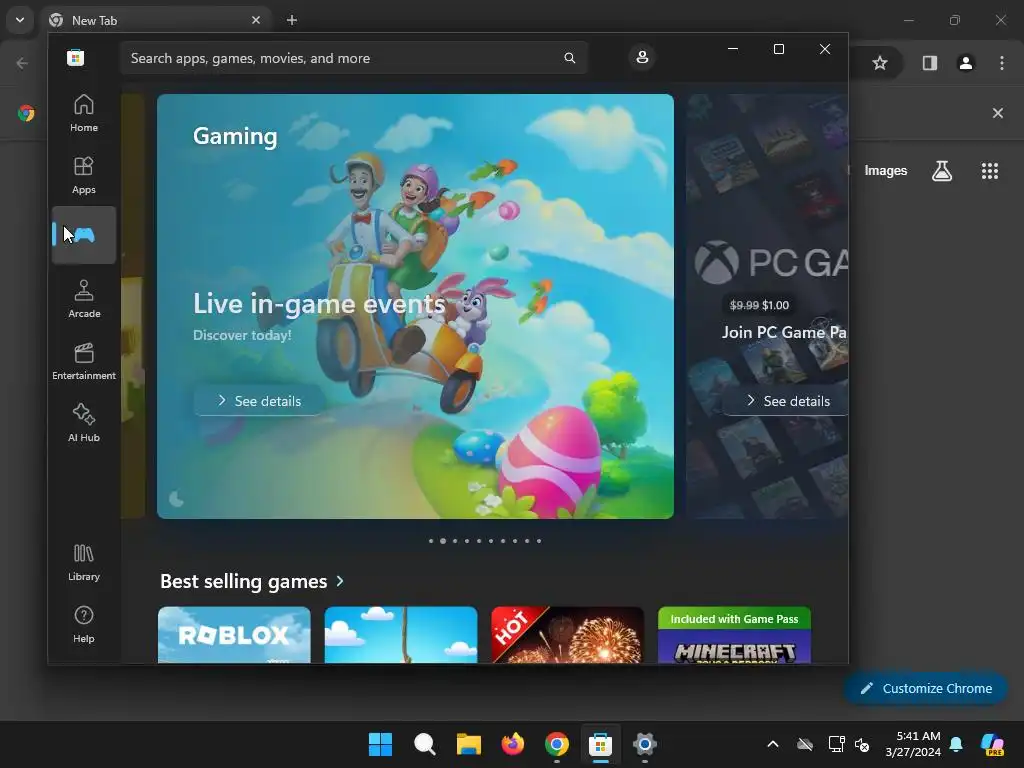1024x768 pixels.
Task: Open taskbar Search icon
Action: coord(424,744)
